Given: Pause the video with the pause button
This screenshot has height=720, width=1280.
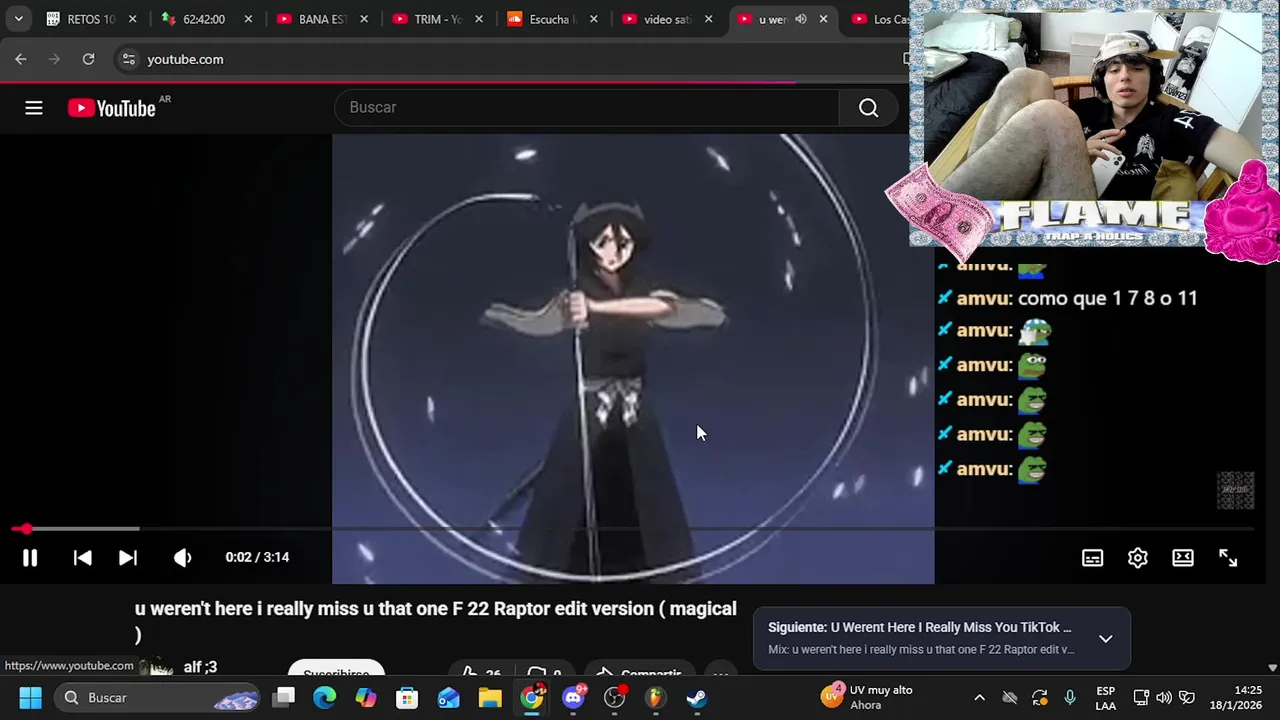Looking at the screenshot, I should 30,558.
